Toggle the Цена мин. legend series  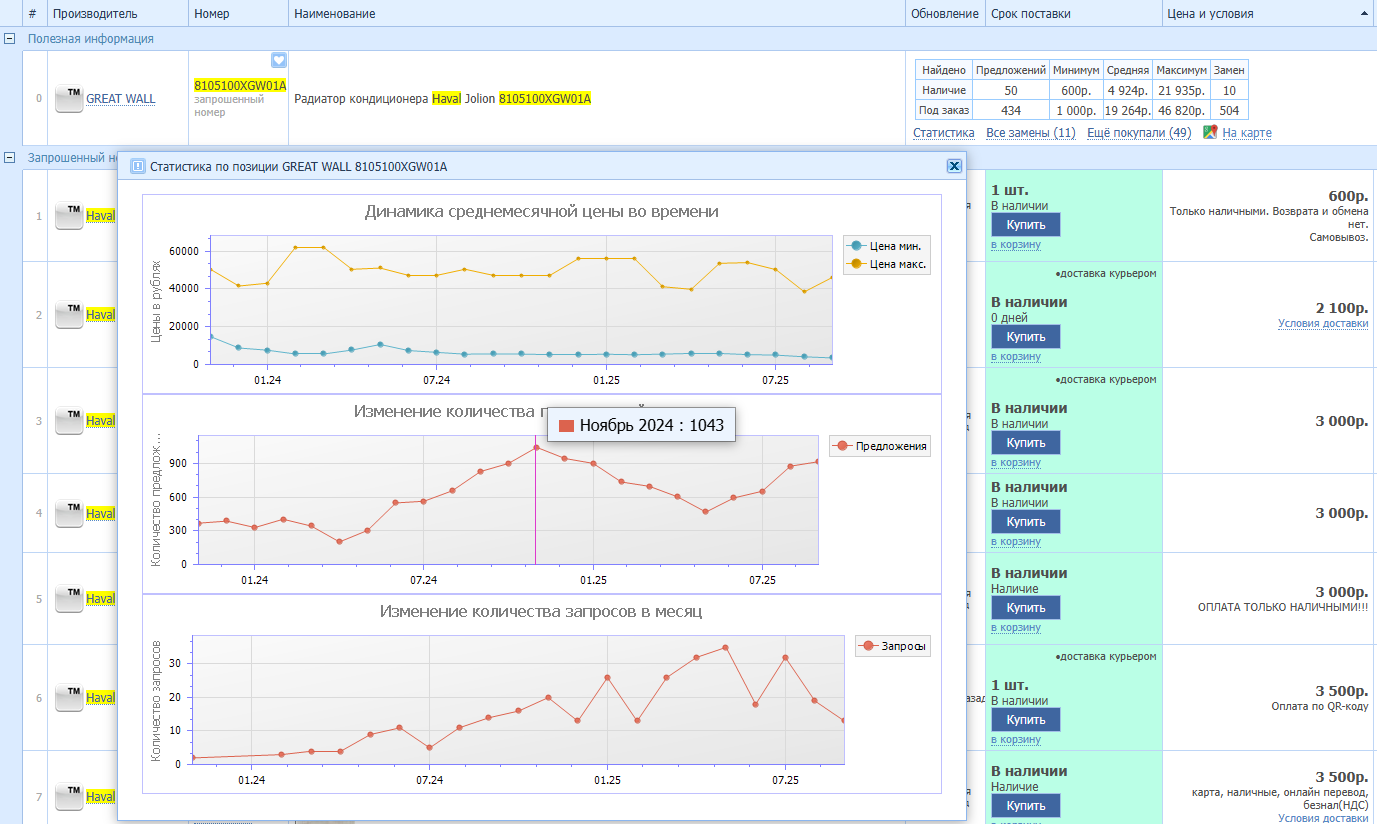pyautogui.click(x=887, y=246)
